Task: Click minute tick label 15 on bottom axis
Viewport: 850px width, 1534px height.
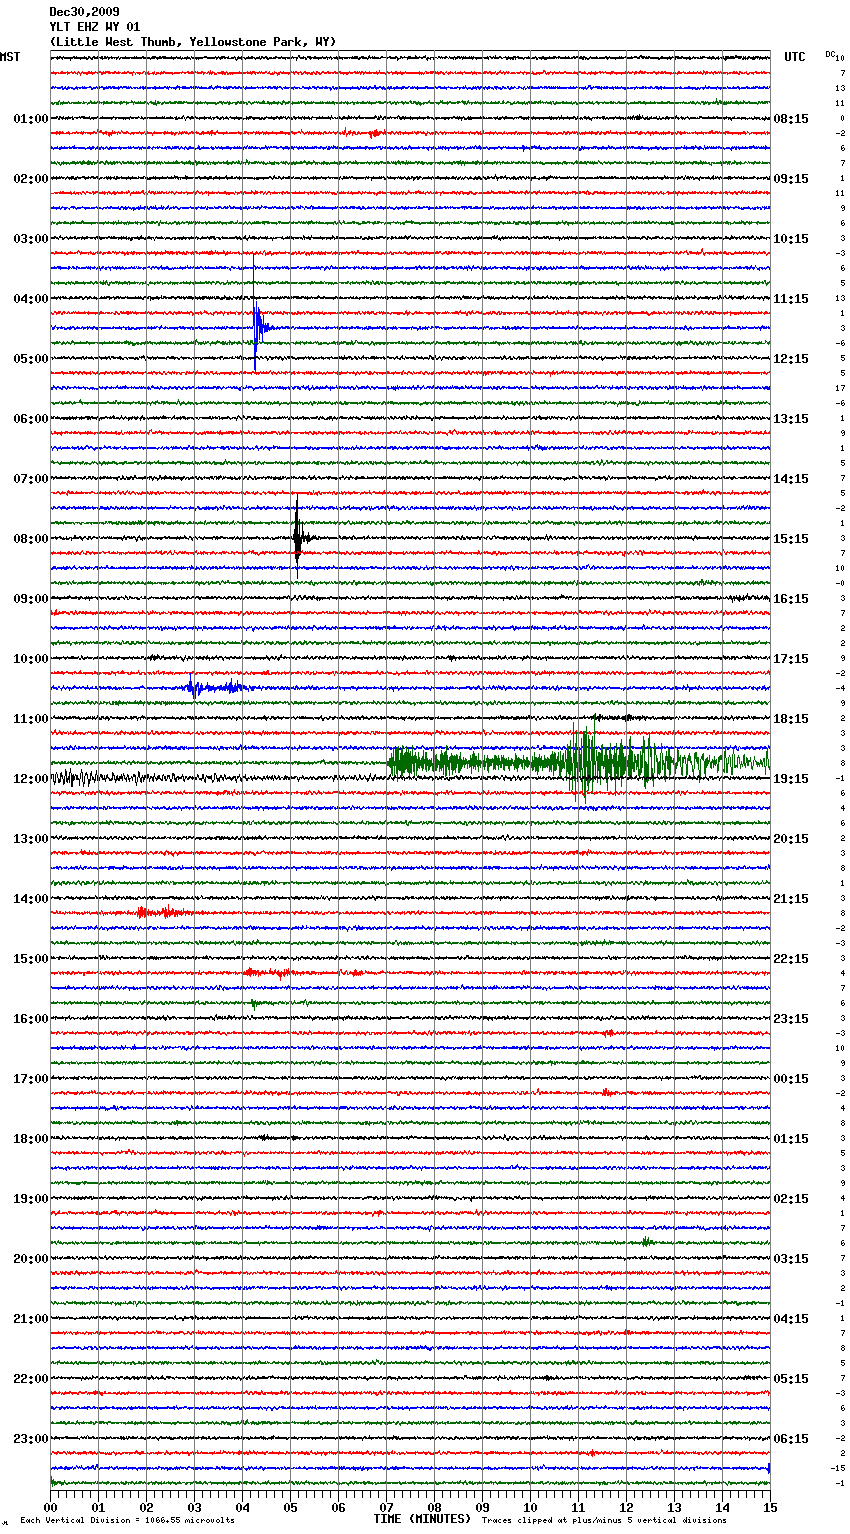Action: pyautogui.click(x=770, y=1507)
